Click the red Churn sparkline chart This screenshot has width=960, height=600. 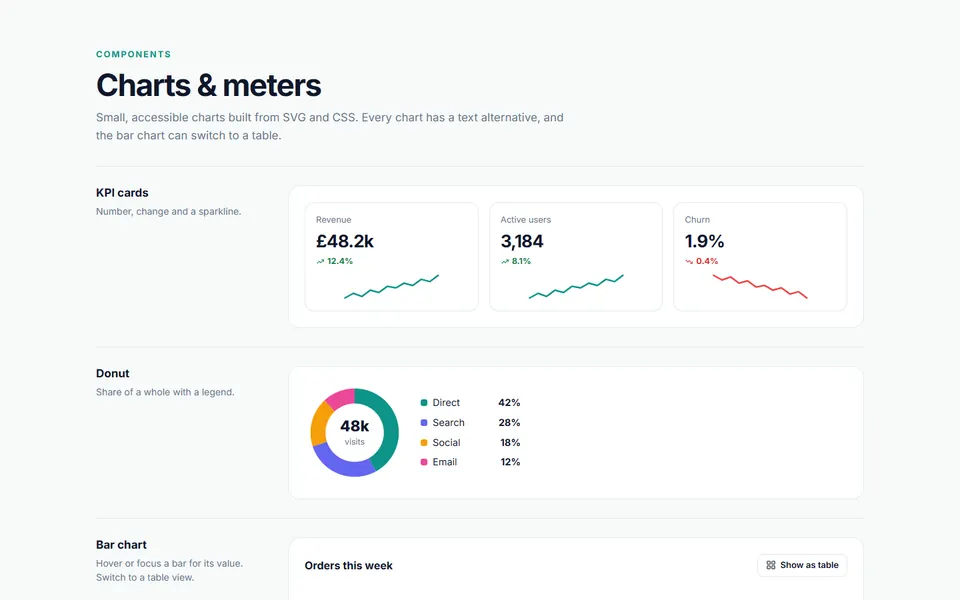[760, 287]
